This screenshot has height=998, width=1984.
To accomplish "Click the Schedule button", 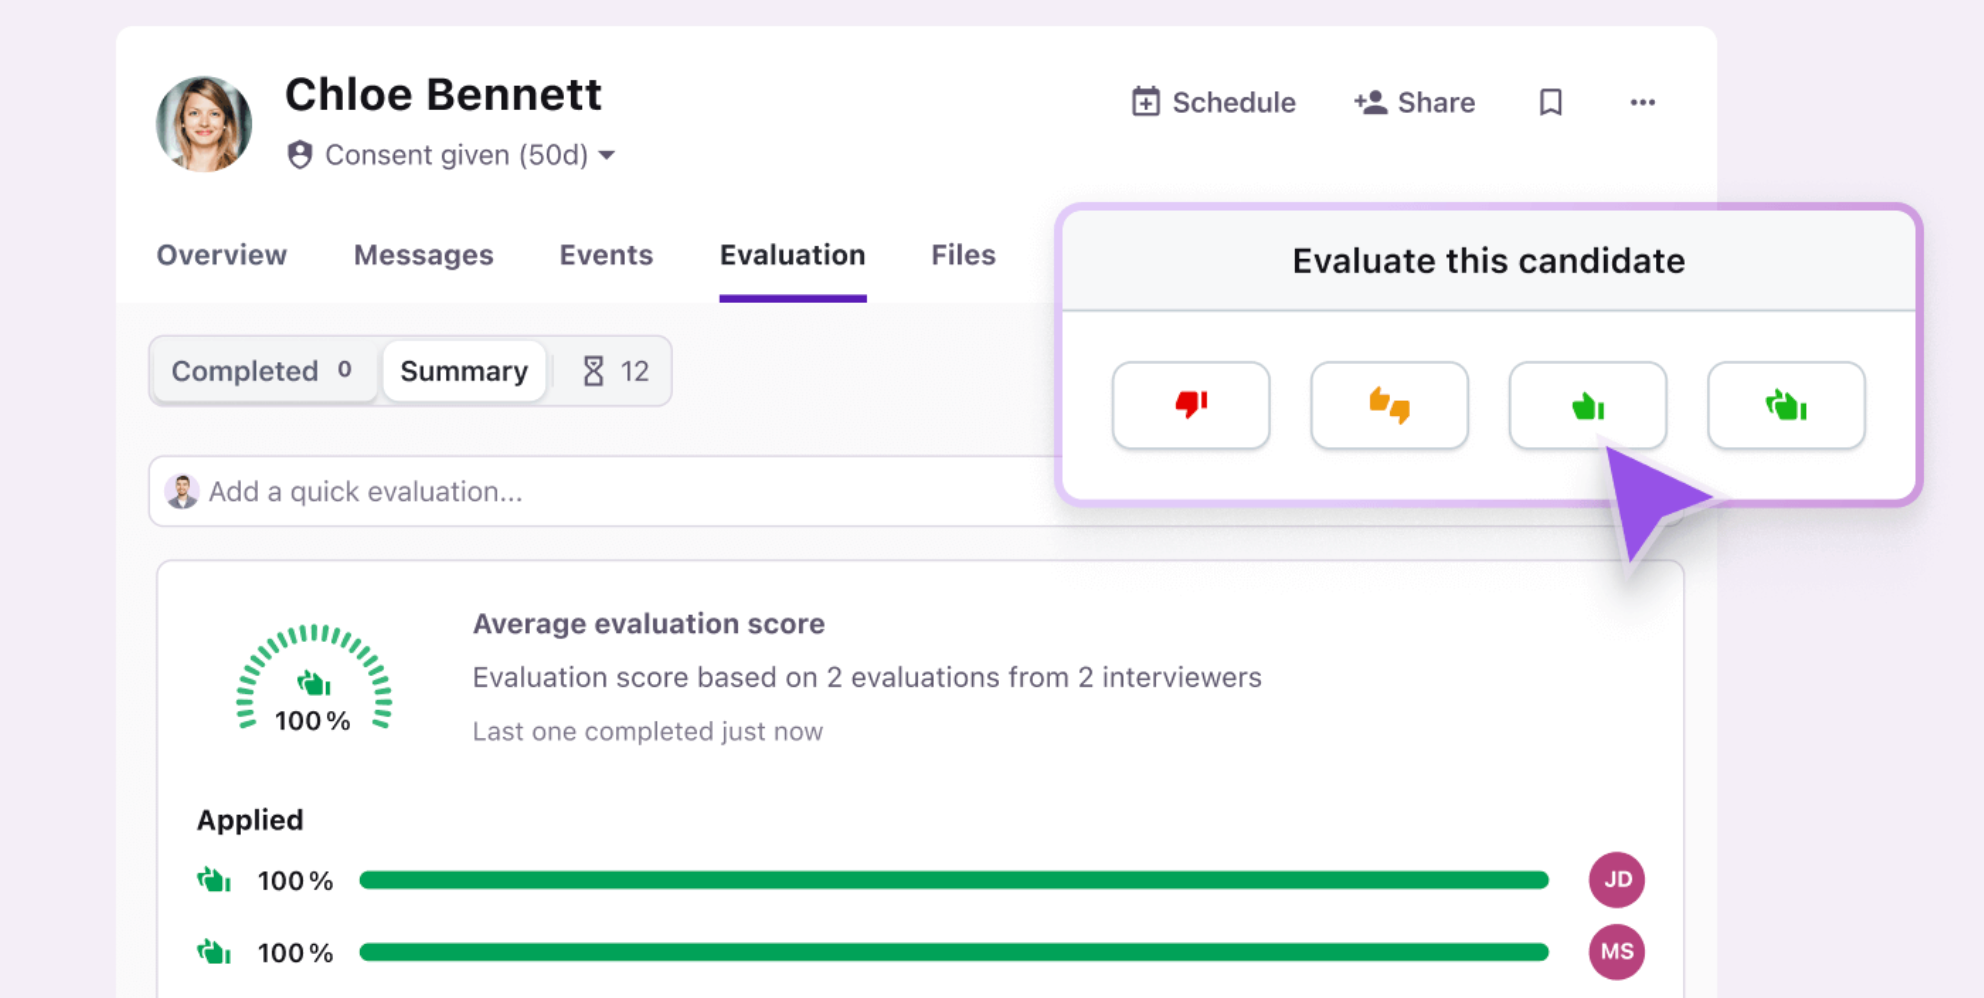I will (1213, 102).
